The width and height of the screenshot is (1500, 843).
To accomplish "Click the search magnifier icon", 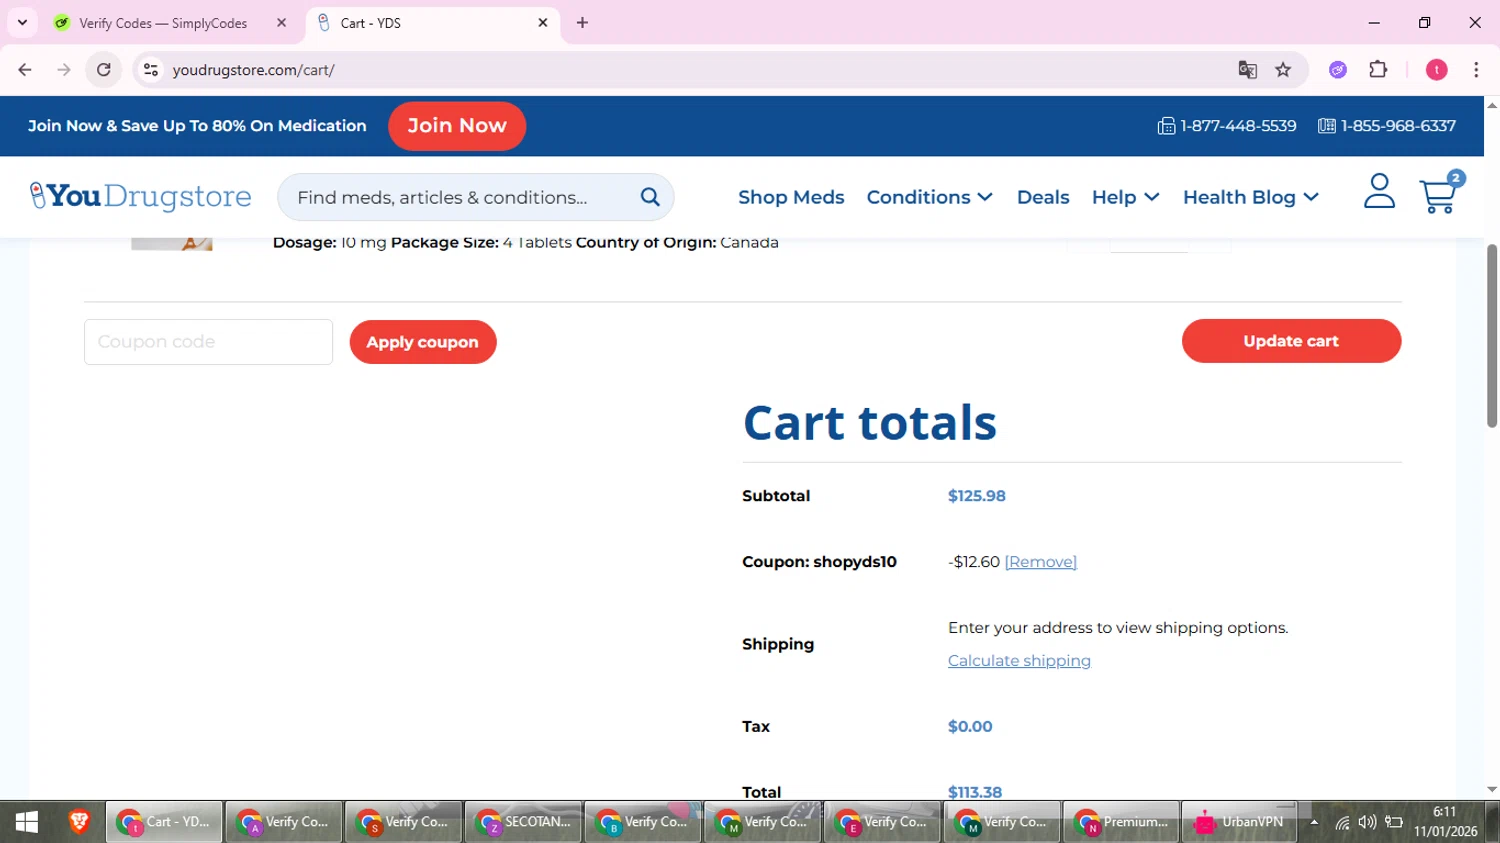I will pyautogui.click(x=650, y=197).
